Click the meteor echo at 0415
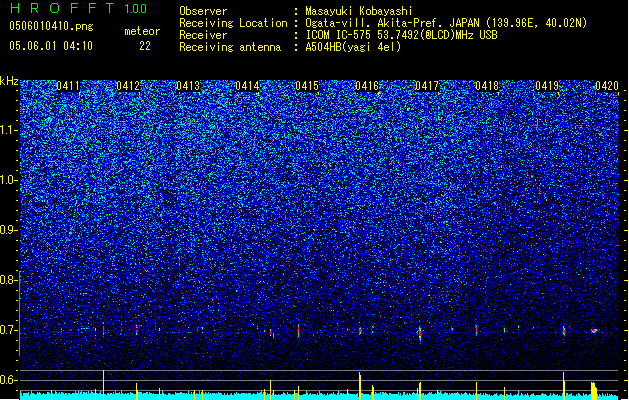Image resolution: width=629 pixels, height=400 pixels. (x=298, y=331)
